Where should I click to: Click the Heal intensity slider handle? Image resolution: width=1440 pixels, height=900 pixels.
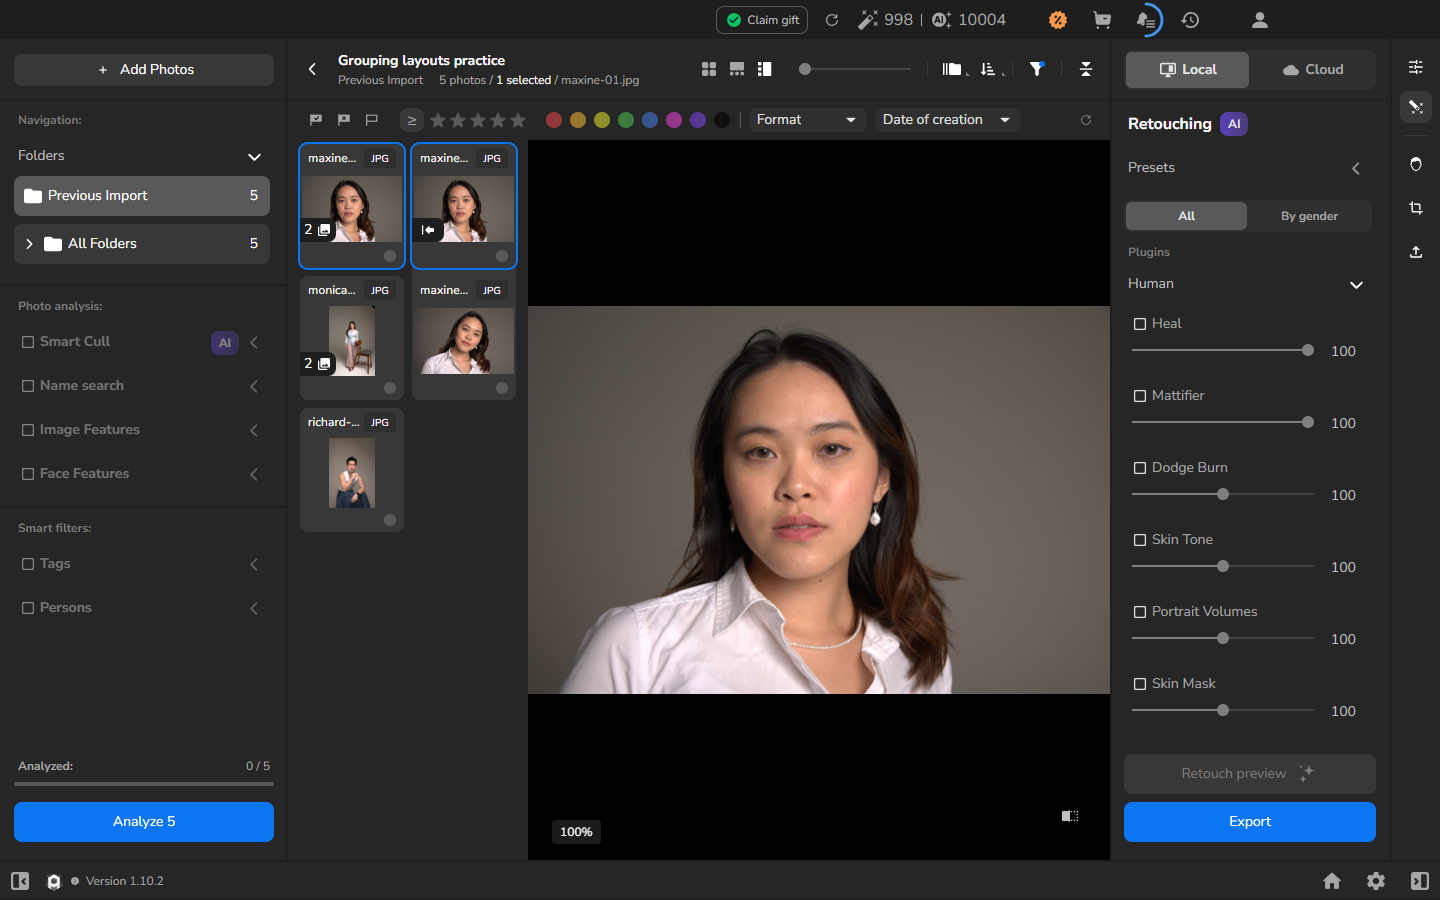[x=1308, y=350]
